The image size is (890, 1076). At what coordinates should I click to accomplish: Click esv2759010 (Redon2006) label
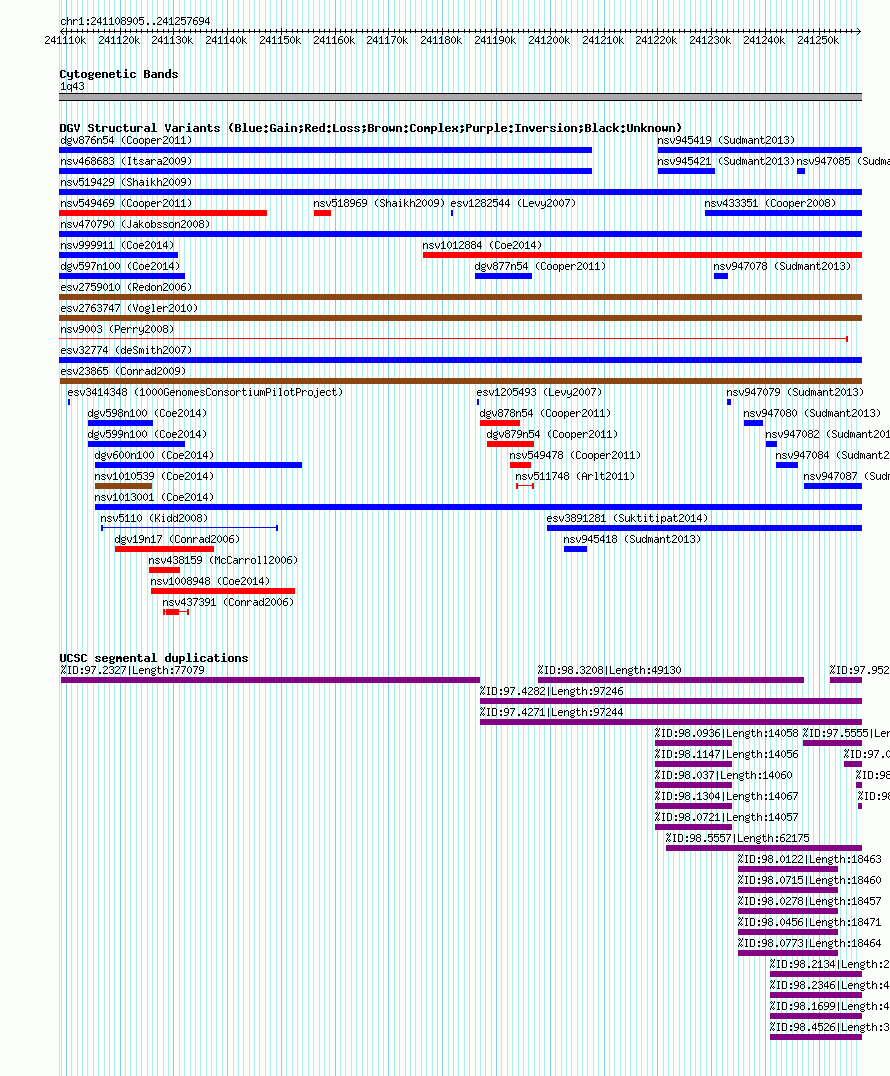(126, 288)
